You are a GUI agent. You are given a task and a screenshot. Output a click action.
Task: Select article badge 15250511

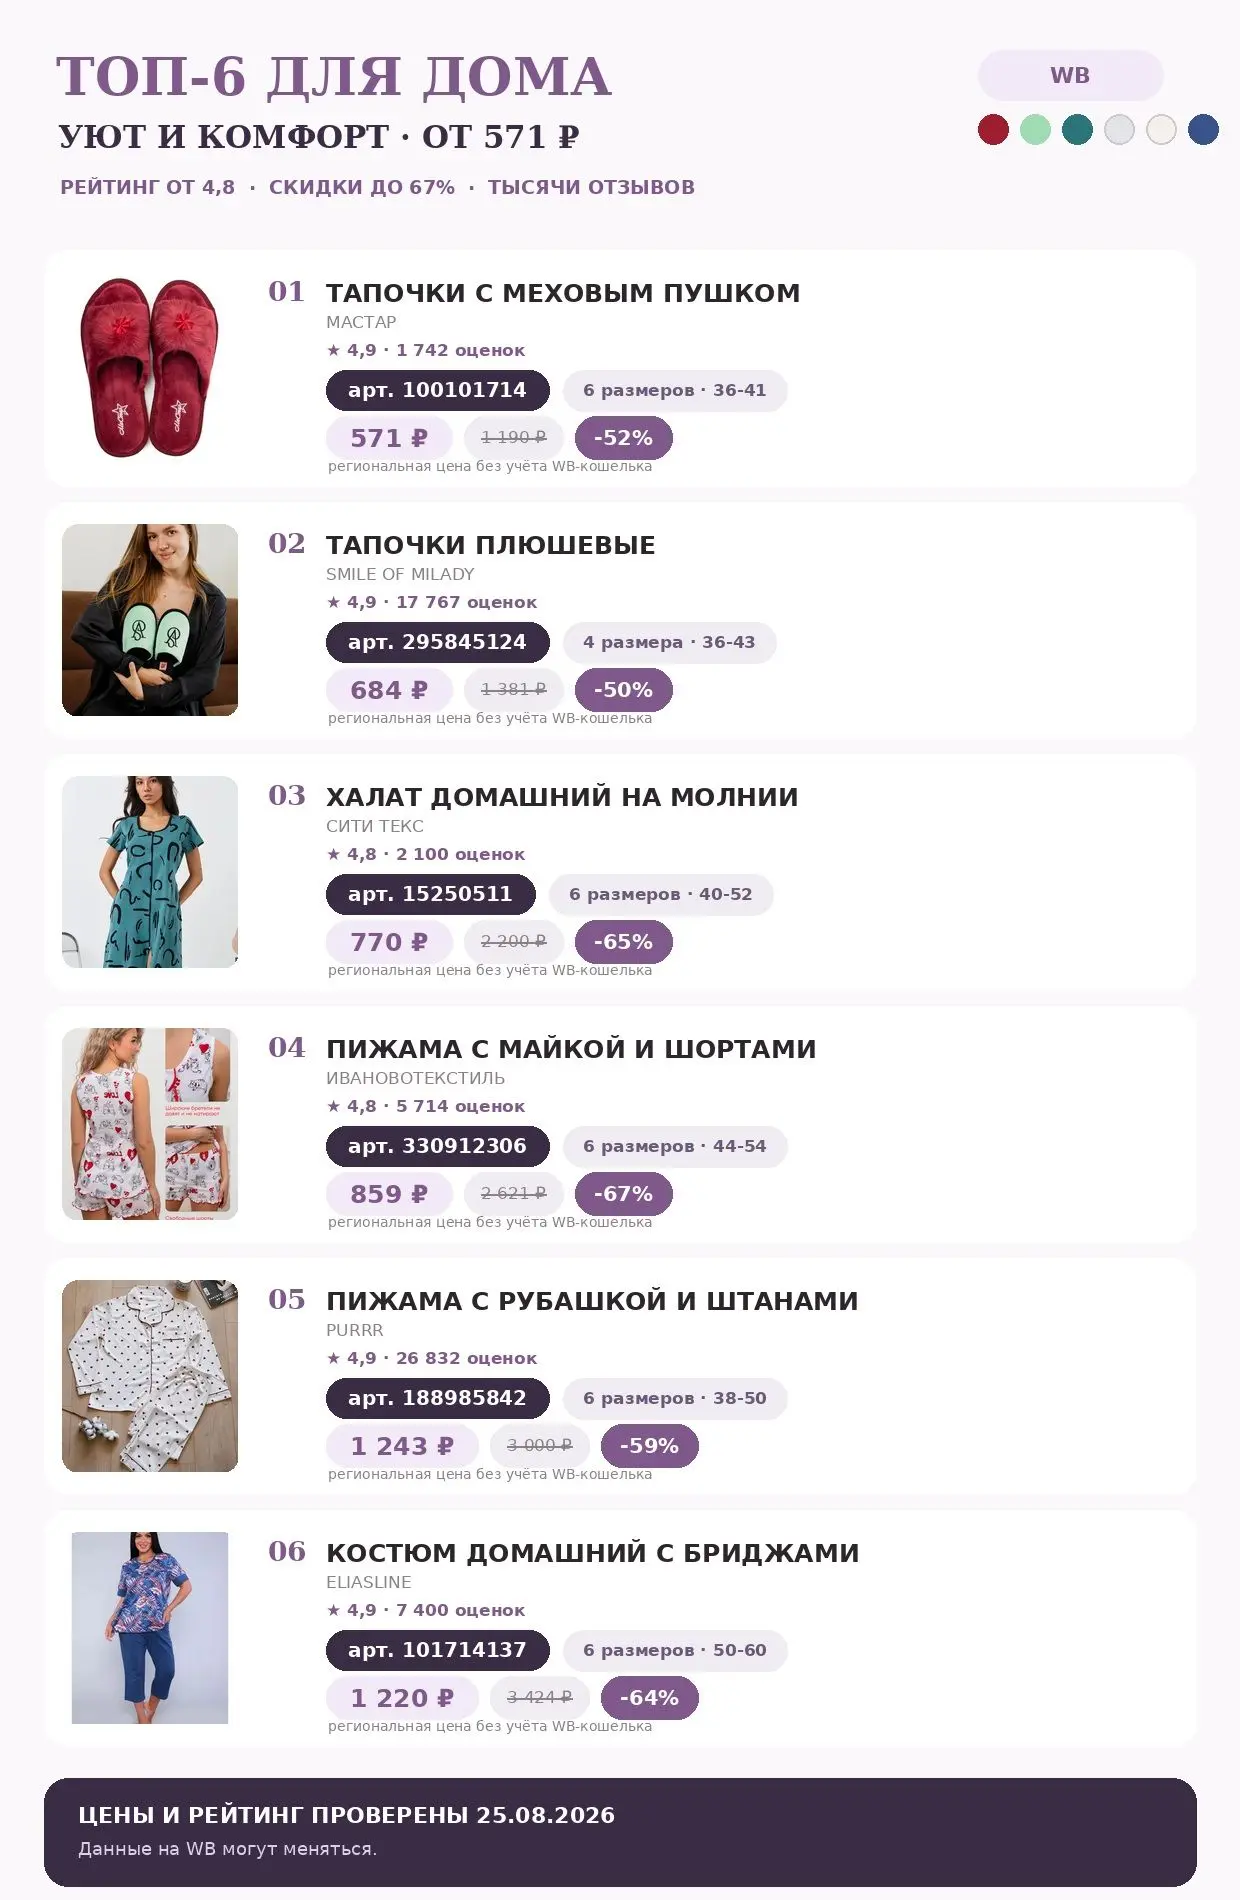tap(431, 894)
